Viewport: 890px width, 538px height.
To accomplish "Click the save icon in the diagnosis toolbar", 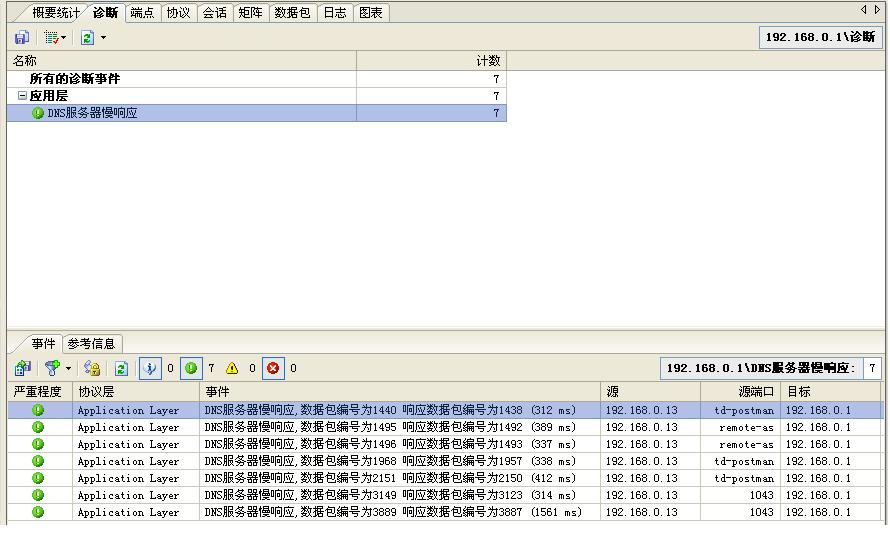I will tap(21, 37).
